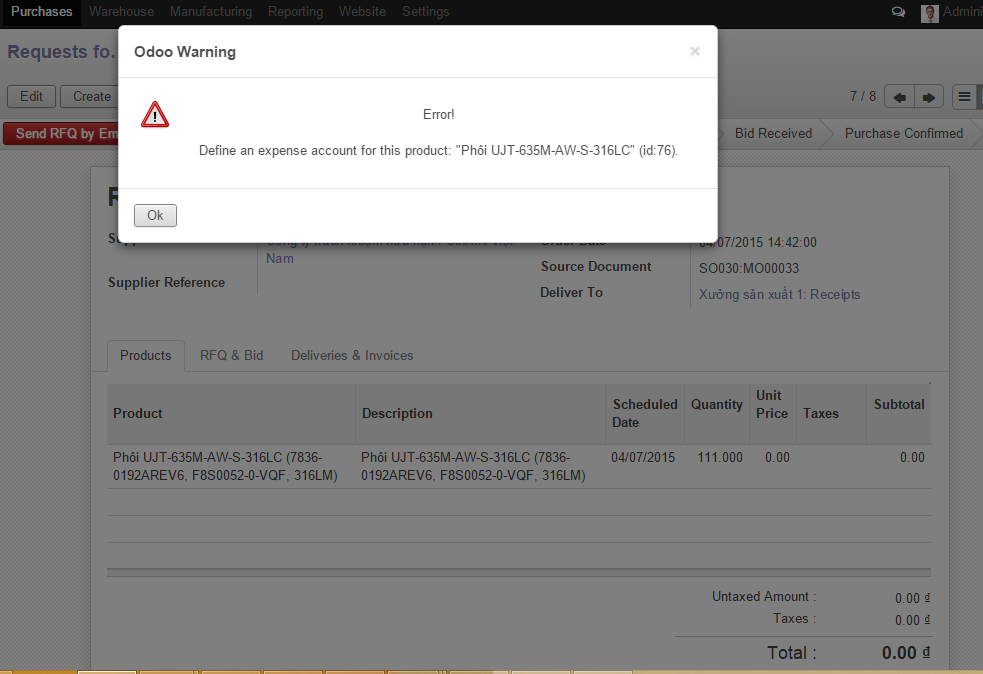This screenshot has width=983, height=674.
Task: Open Xưởng sản xuất 1: Receipts link
Action: click(x=779, y=295)
